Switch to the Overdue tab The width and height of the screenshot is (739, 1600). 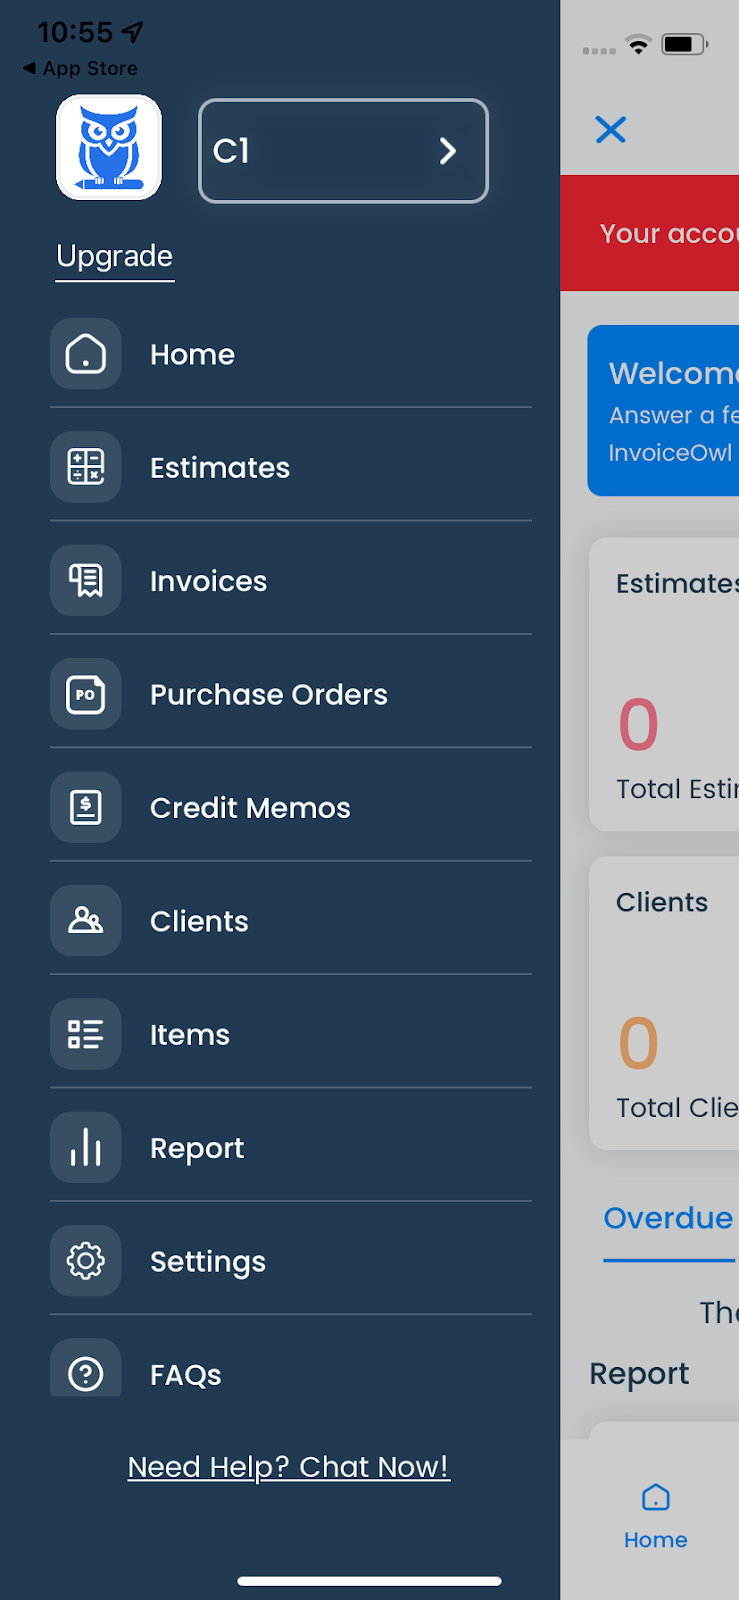pyautogui.click(x=668, y=1218)
